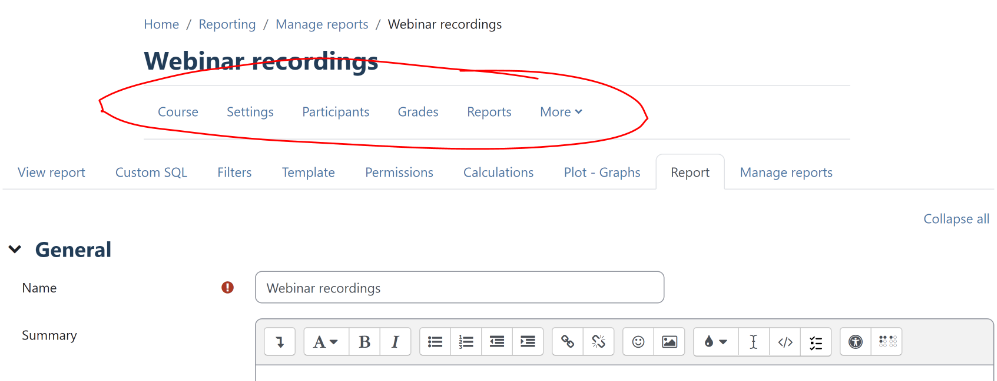Screen dimensions: 997x381
Task: Go to the Participants tab
Action: point(336,112)
